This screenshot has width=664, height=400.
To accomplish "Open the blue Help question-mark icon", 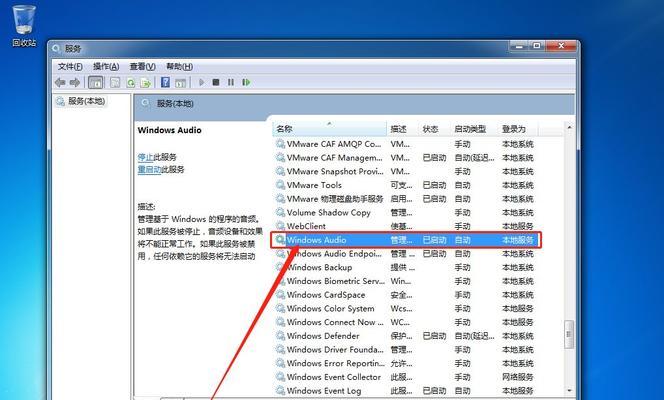I will 165,82.
